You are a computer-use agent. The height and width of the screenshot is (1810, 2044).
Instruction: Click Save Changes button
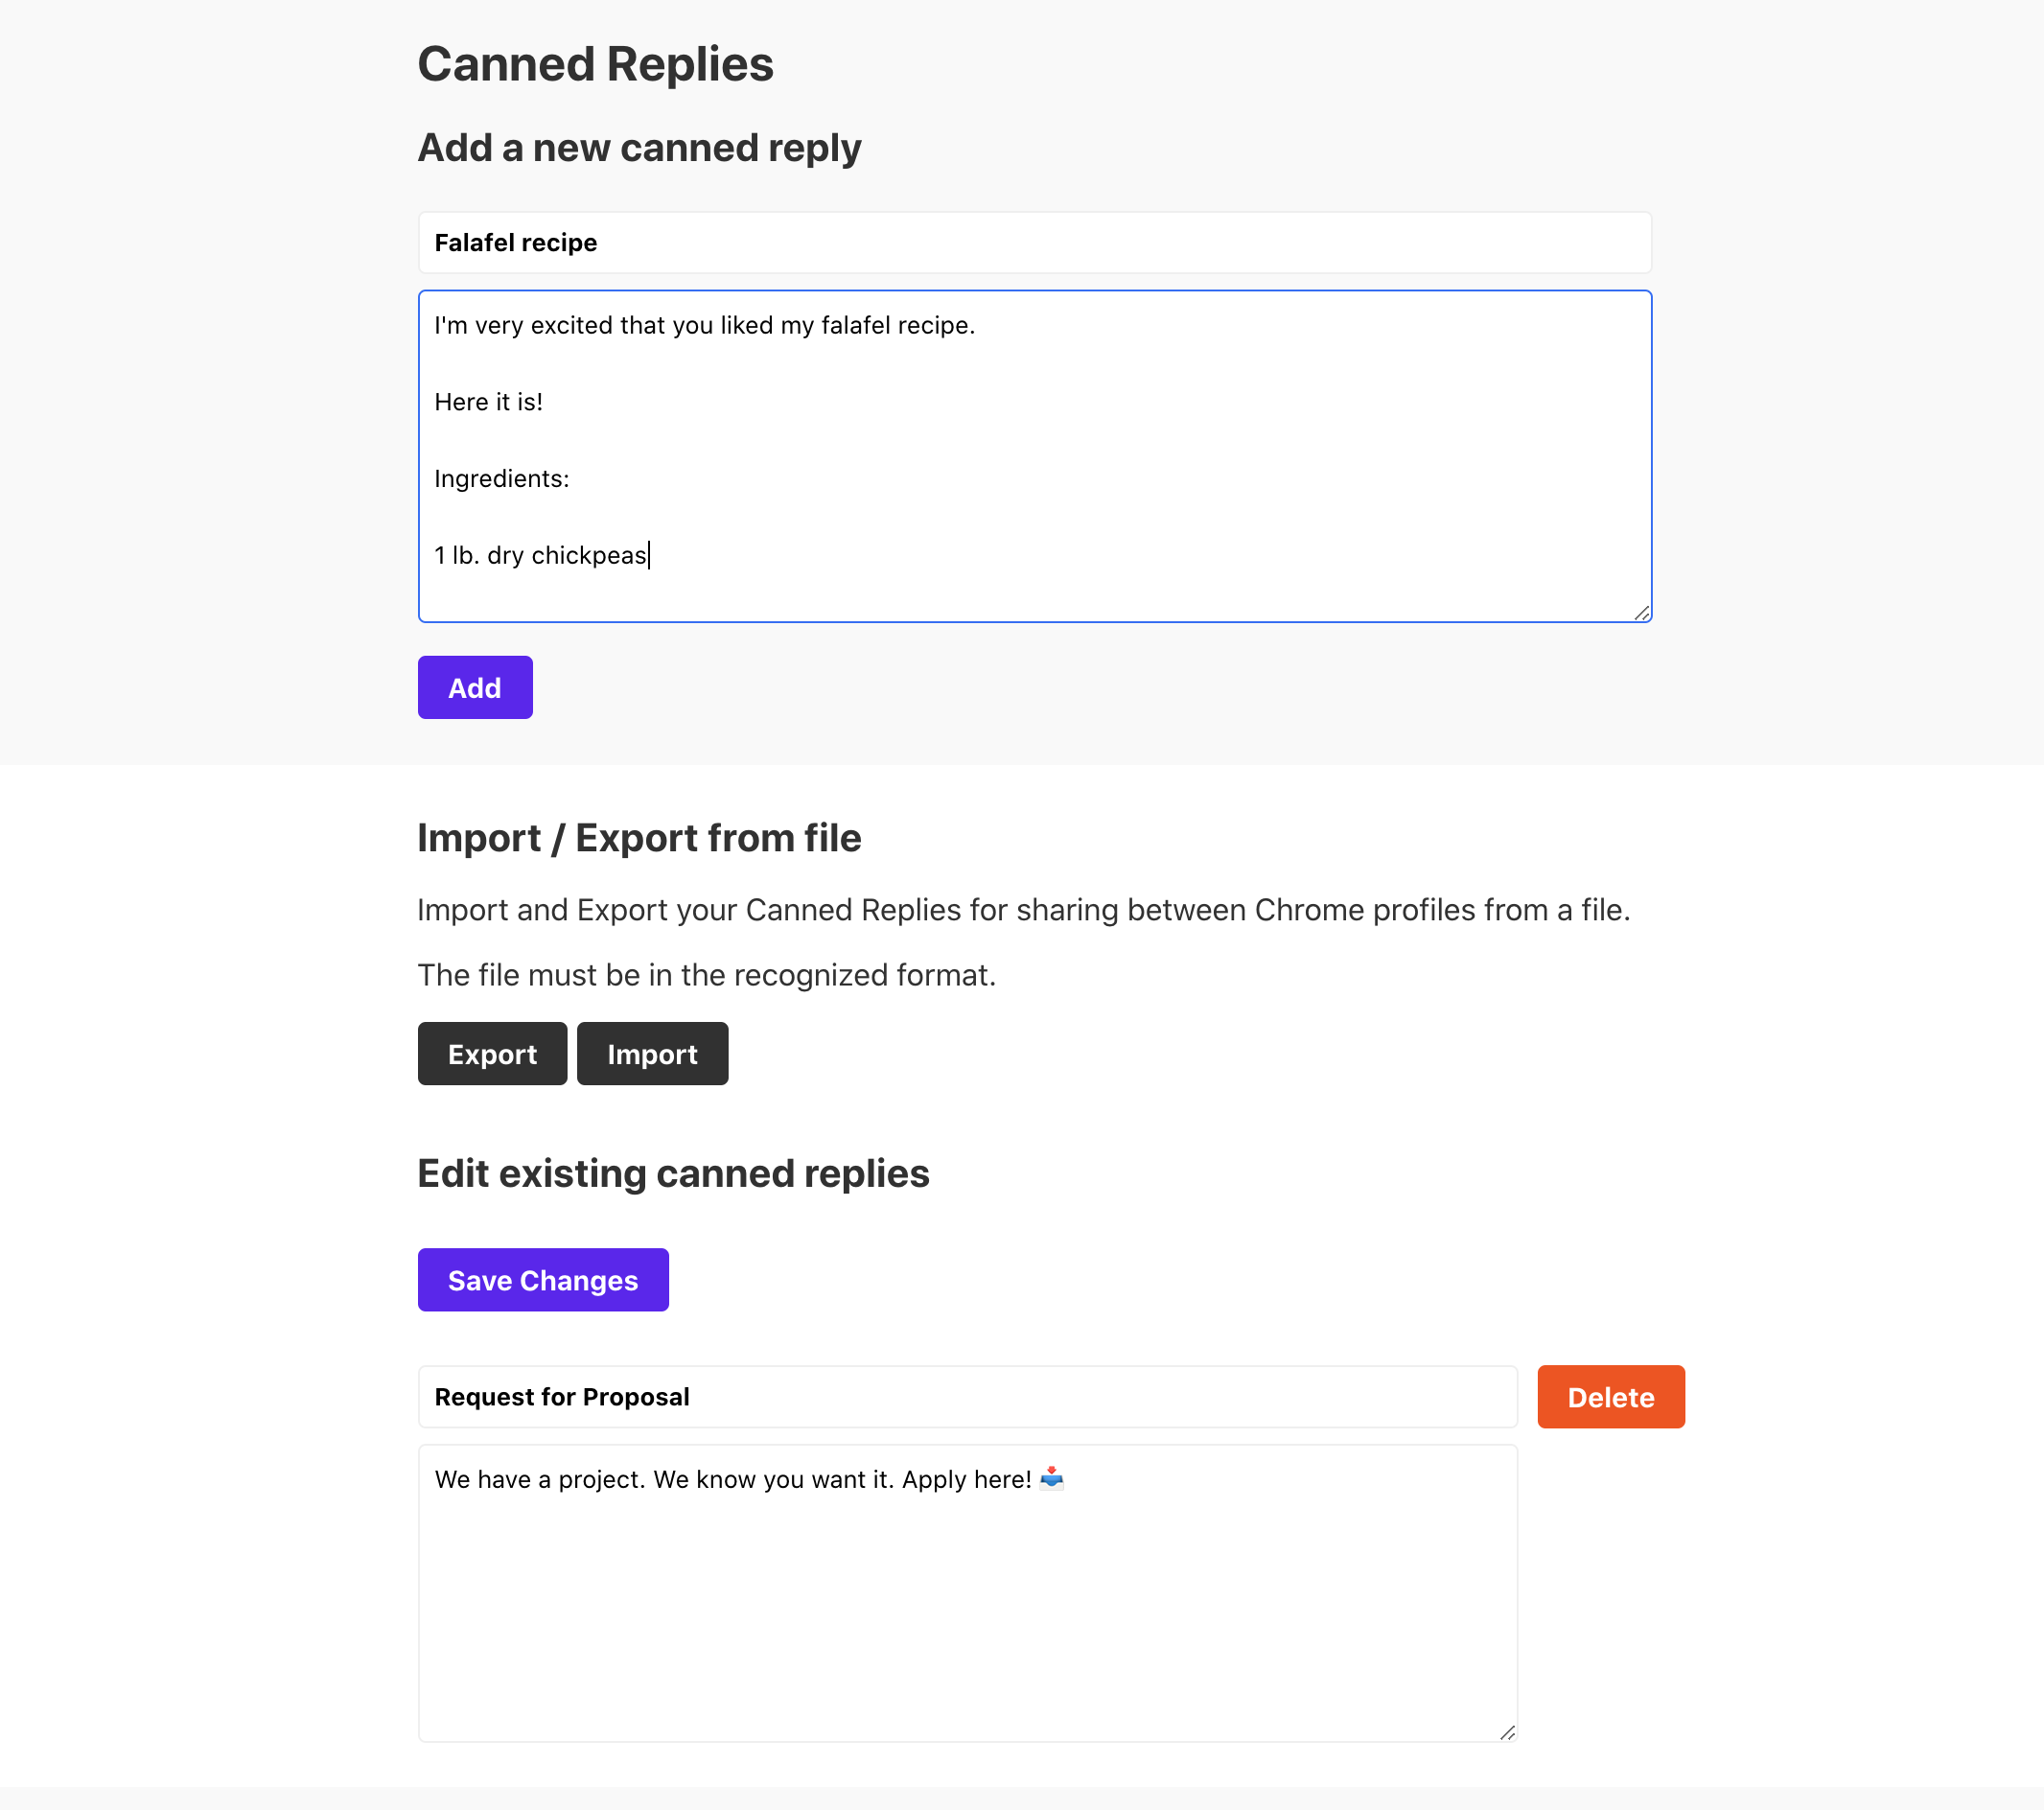click(542, 1280)
